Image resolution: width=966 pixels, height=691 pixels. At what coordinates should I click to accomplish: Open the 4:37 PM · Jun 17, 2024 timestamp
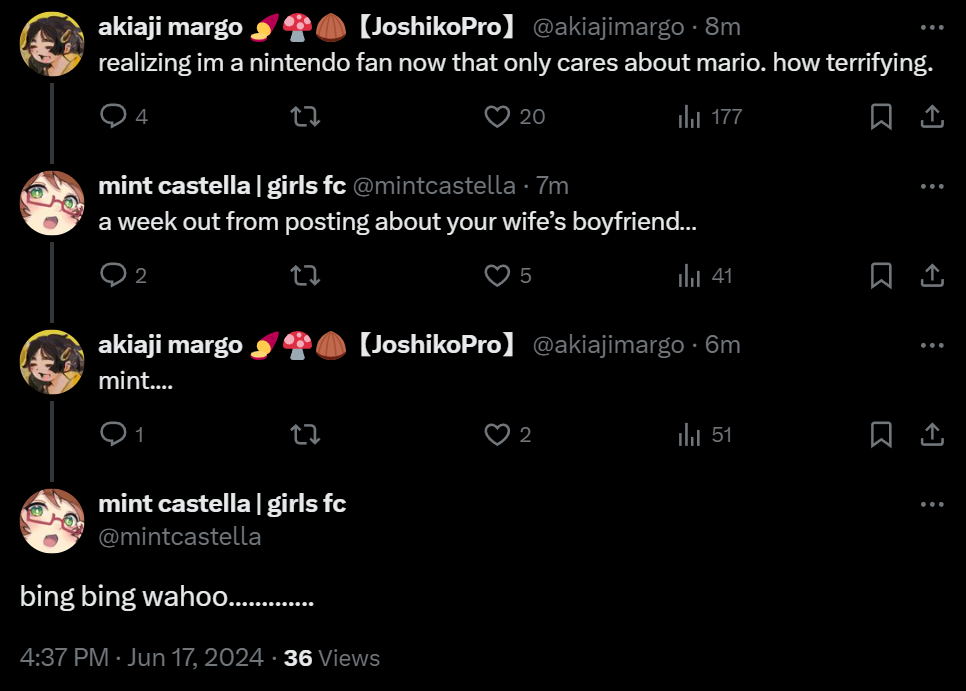[x=142, y=658]
